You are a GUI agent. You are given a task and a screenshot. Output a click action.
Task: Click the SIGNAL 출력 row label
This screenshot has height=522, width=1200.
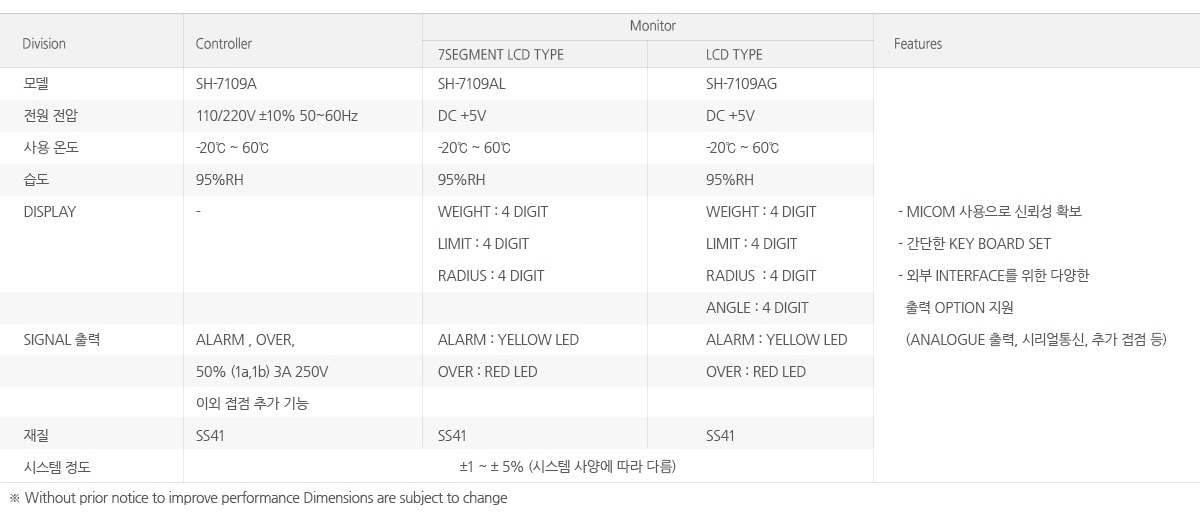point(61,340)
